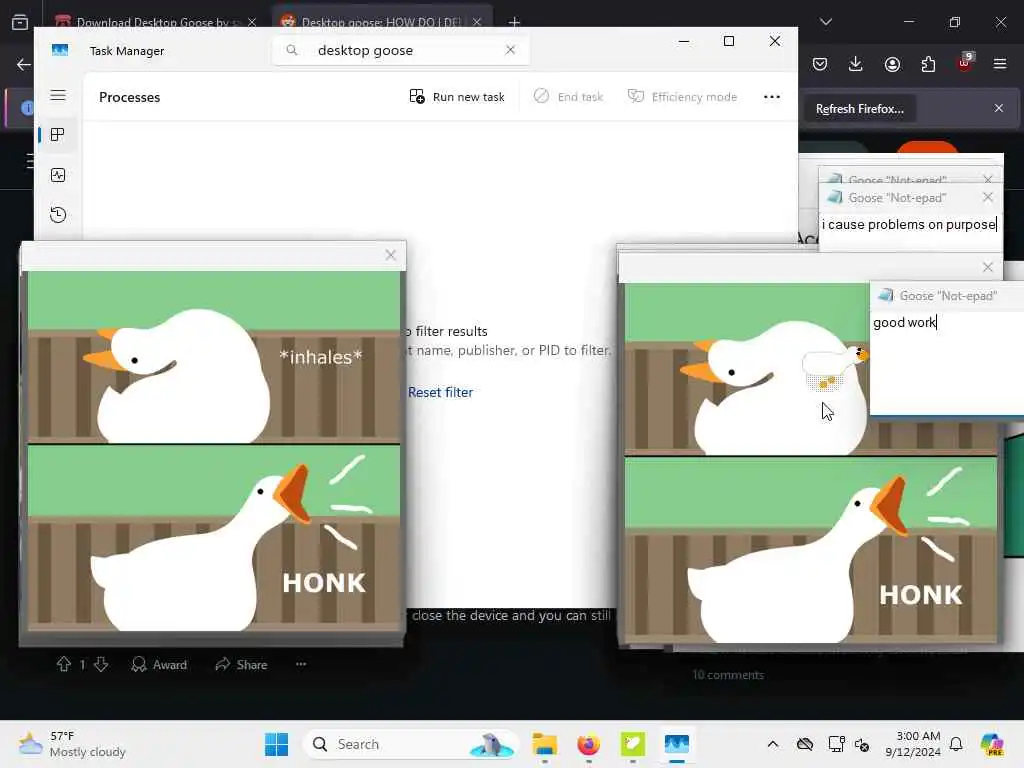Open a new Firefox tab
Screen dimensions: 1024x768
click(514, 22)
